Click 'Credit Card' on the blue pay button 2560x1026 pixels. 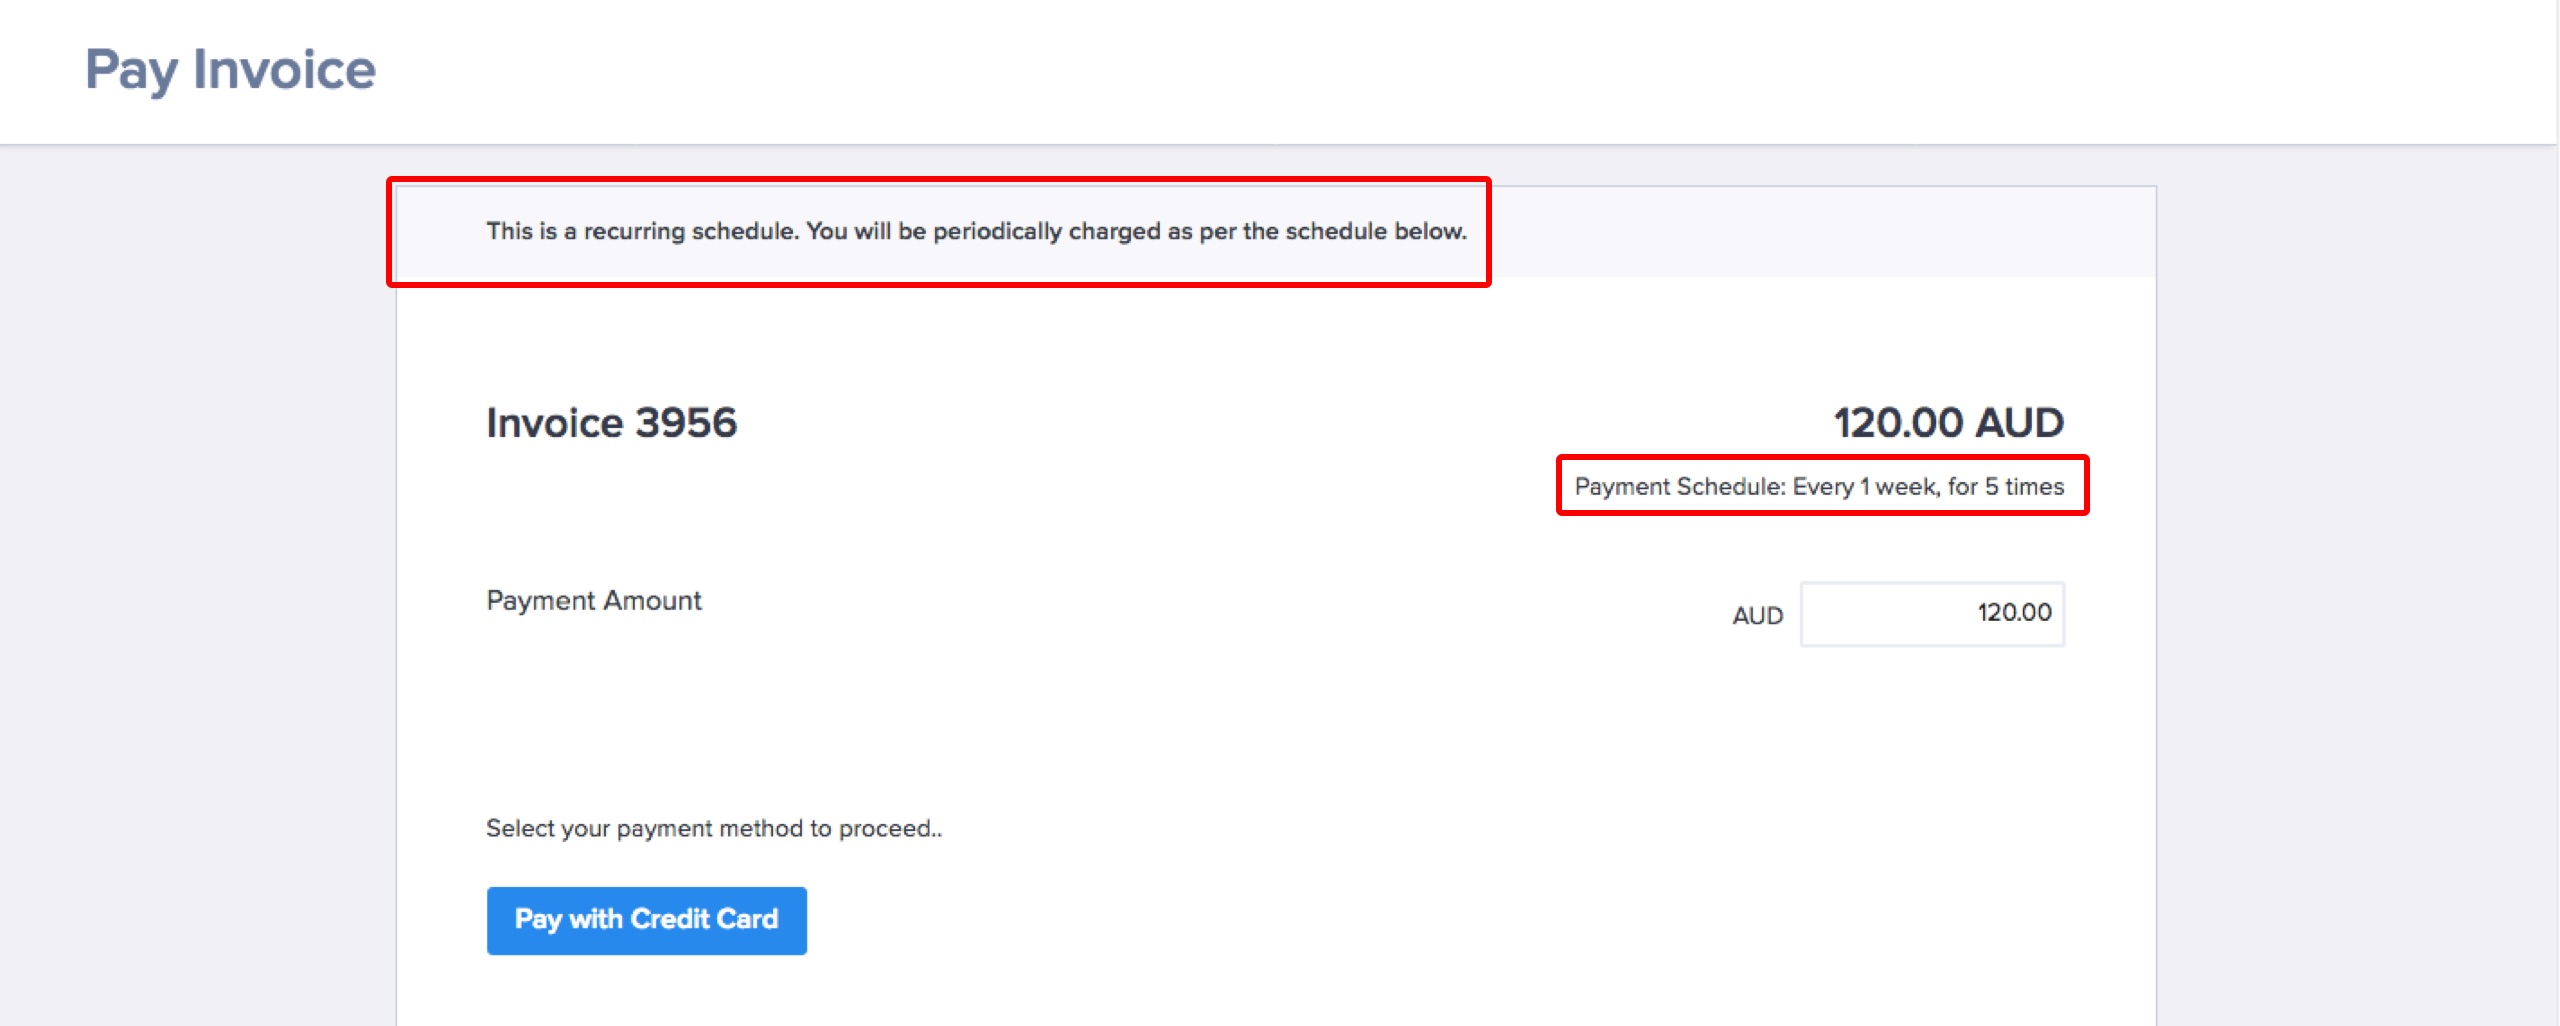(704, 920)
